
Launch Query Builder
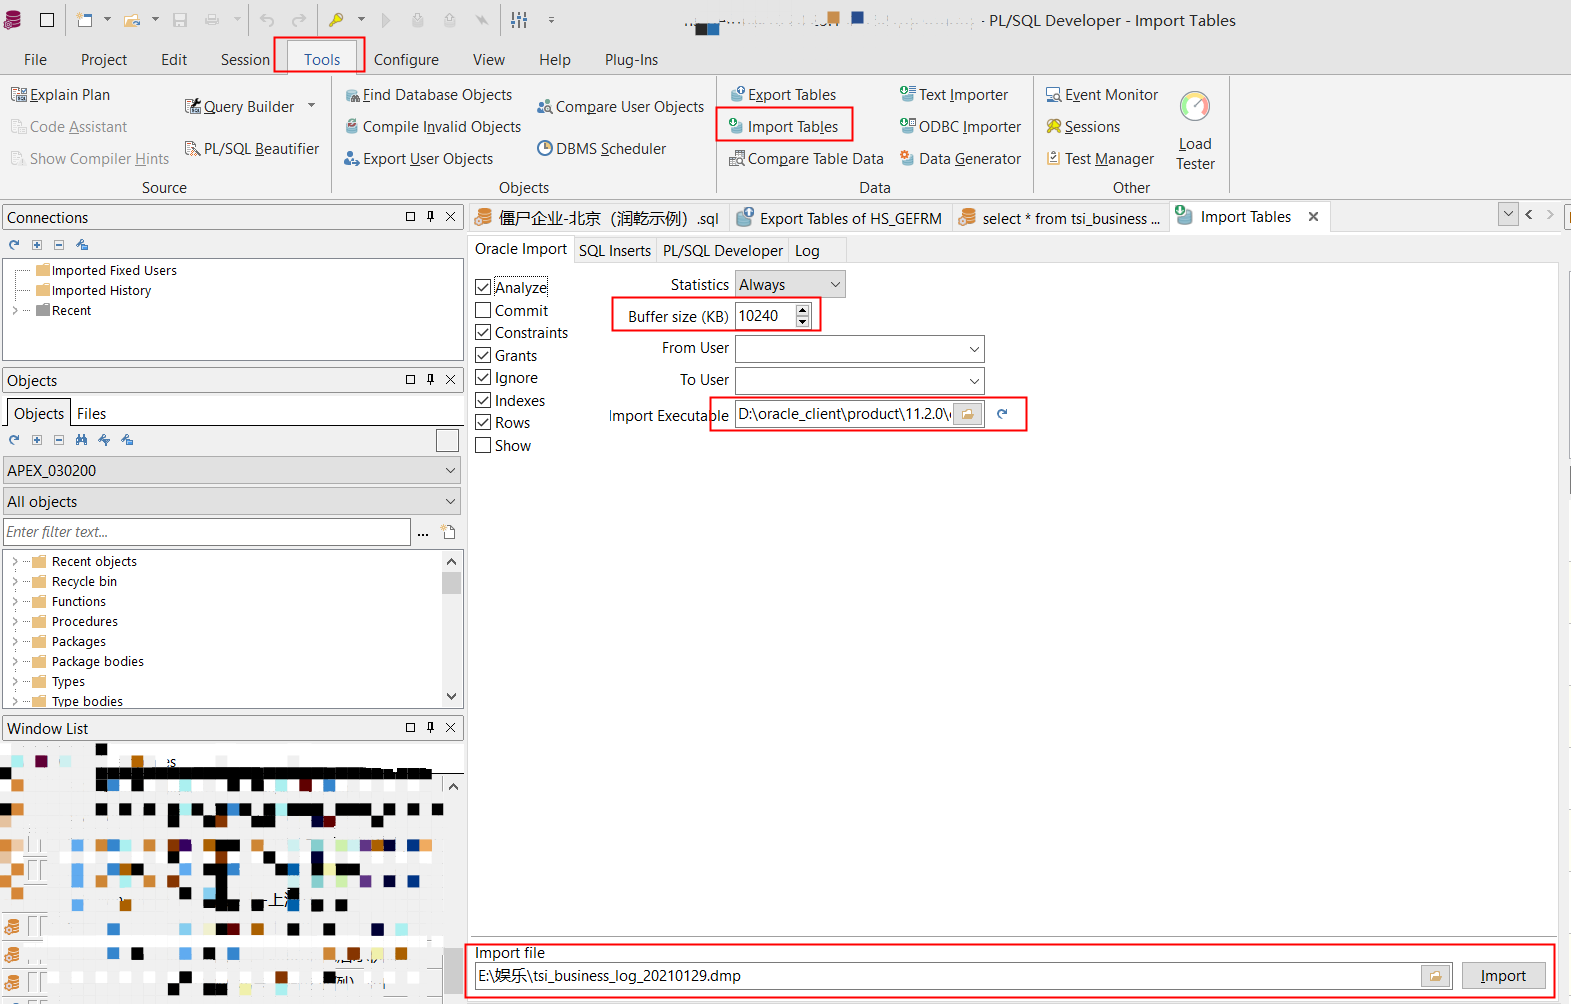coord(240,107)
